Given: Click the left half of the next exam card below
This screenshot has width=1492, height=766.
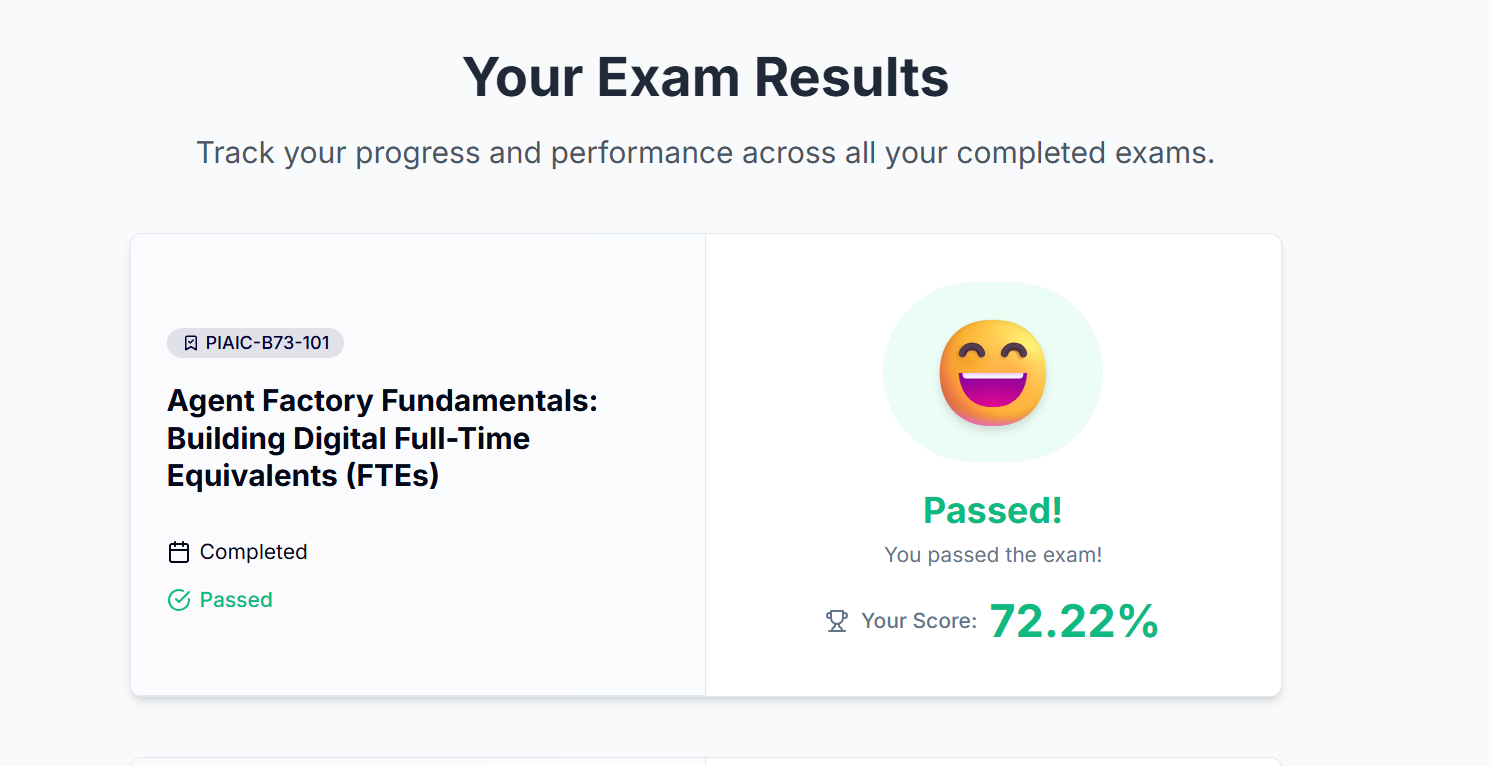Looking at the screenshot, I should (418, 762).
